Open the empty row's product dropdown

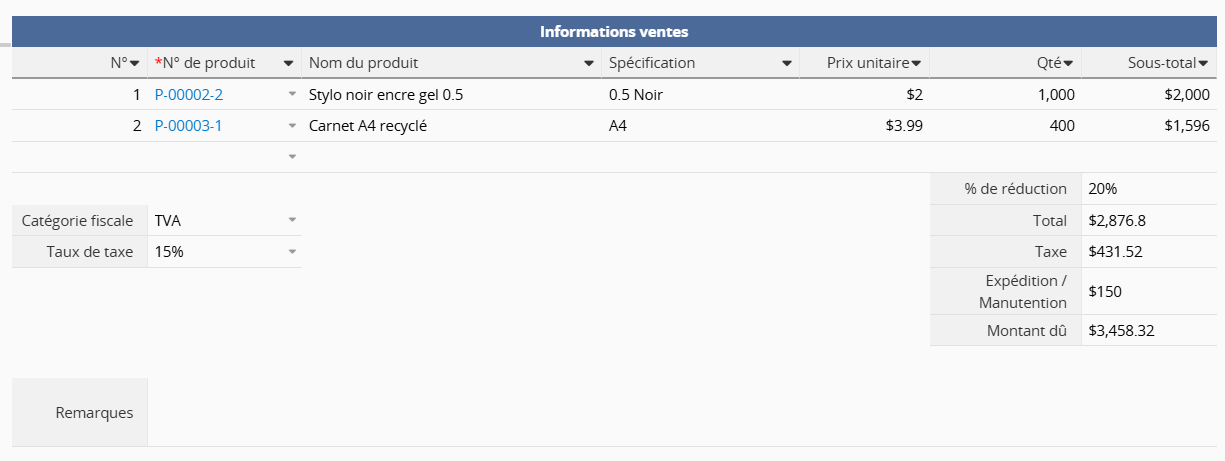tap(292, 157)
